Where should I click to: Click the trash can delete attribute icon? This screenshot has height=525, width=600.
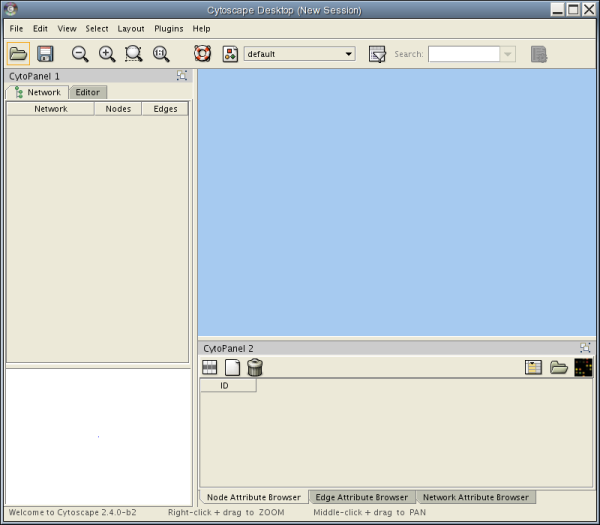pyautogui.click(x=255, y=367)
